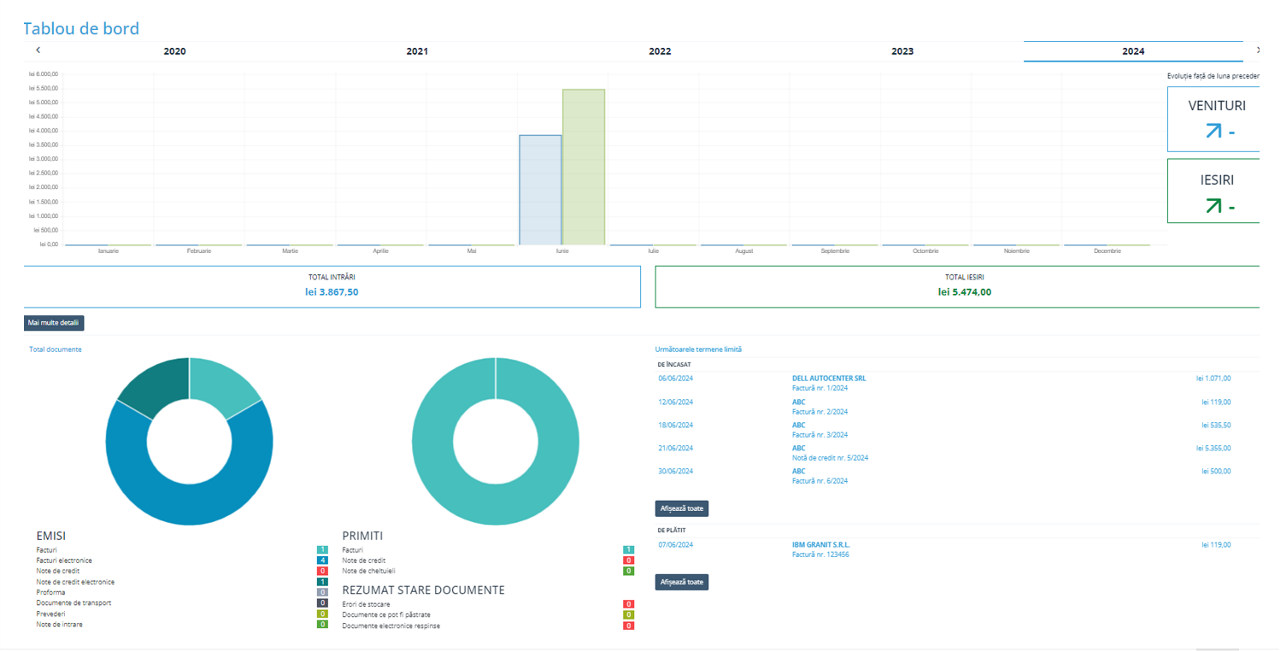Click the Note de credit electronice badge
Viewport: 1280px width, 651px height.
click(322, 582)
